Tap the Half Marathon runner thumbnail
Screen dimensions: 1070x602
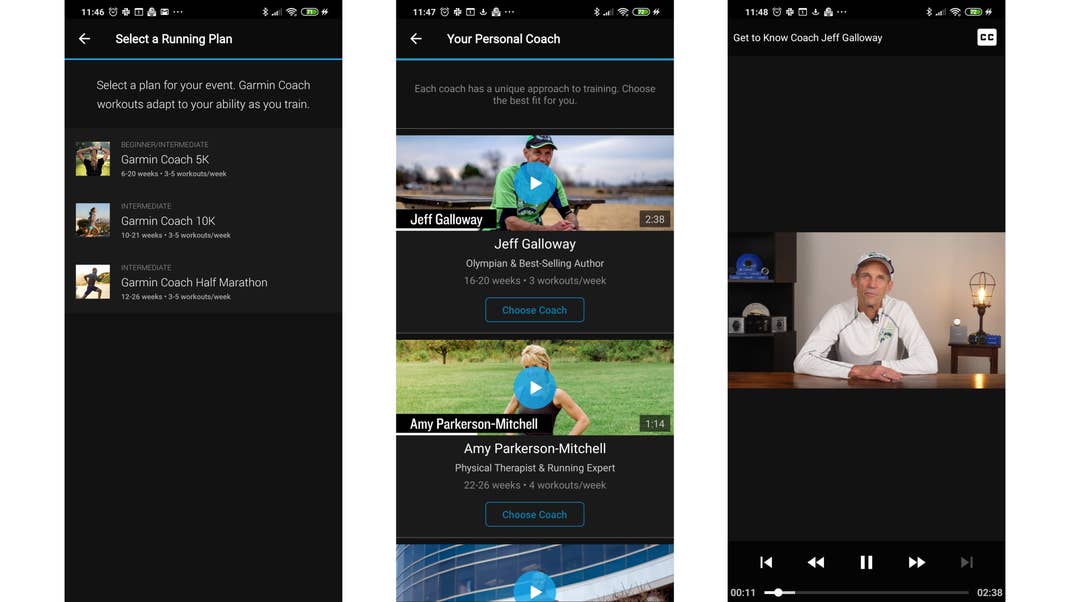pos(93,282)
